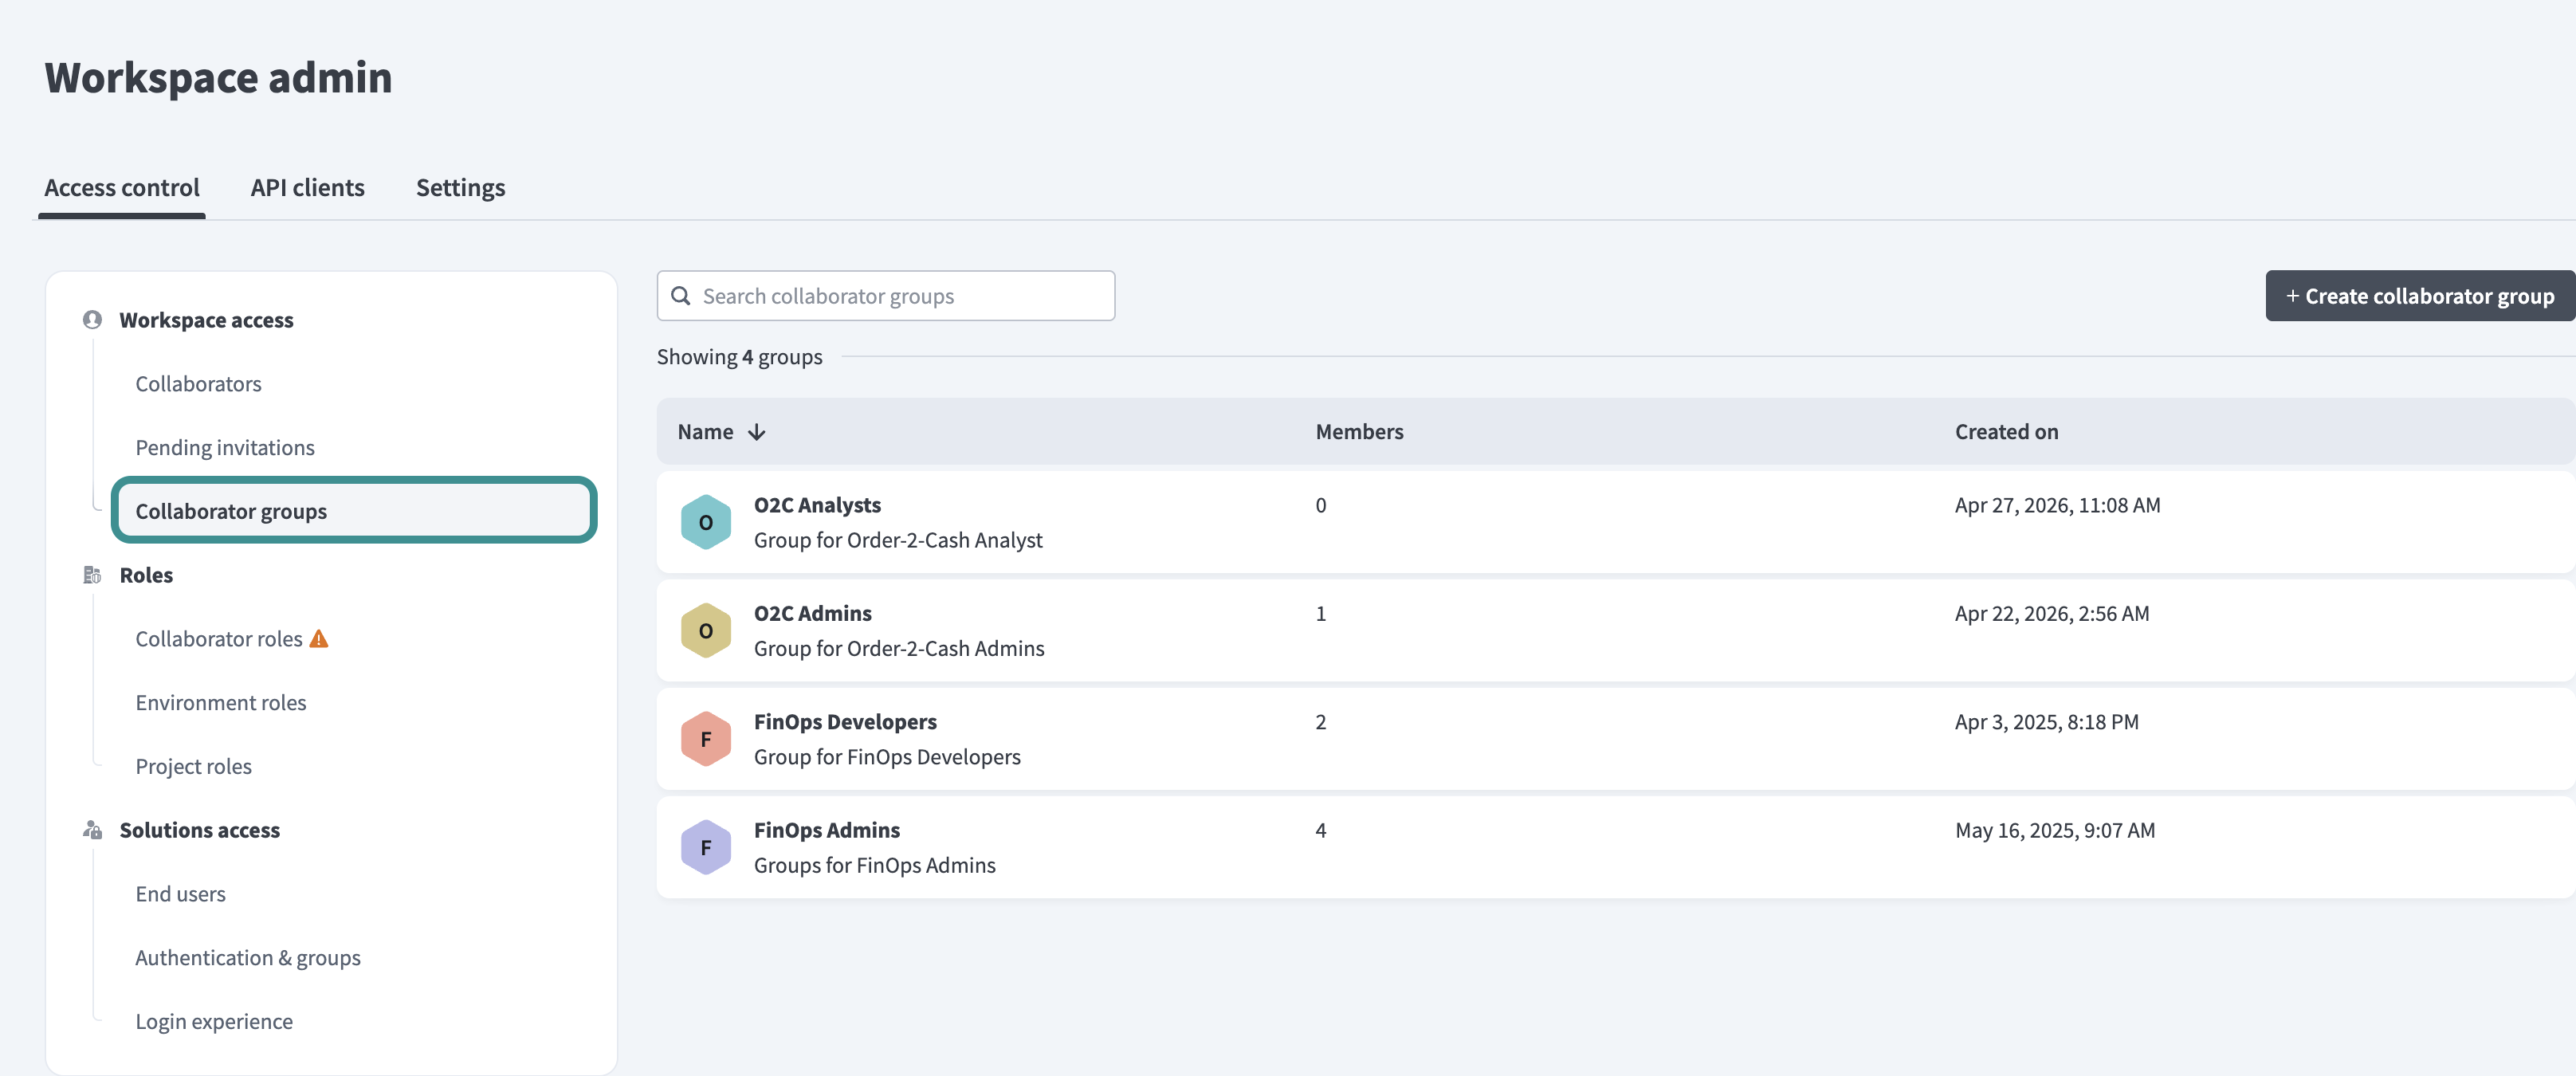Image resolution: width=2576 pixels, height=1076 pixels.
Task: Click the Roles section icon
Action: (92, 574)
